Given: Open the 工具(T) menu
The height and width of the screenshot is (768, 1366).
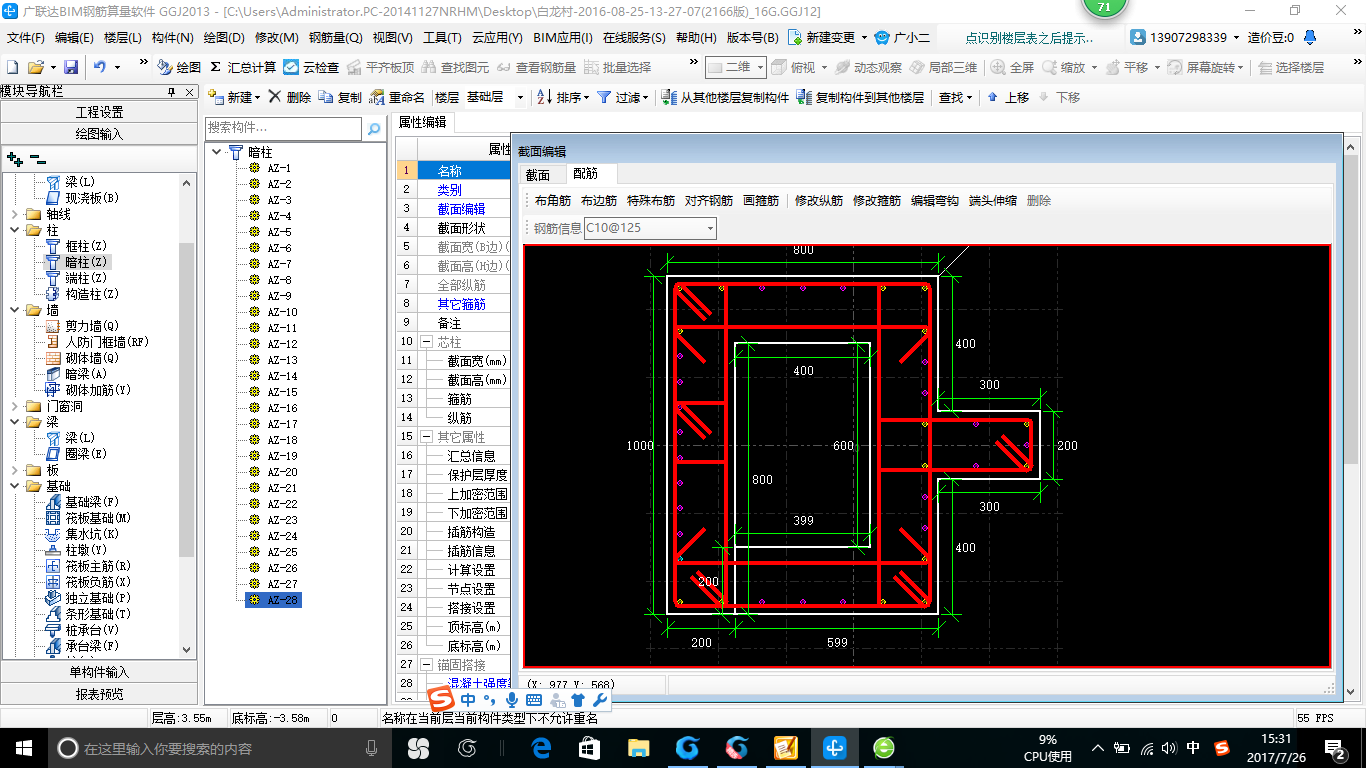Looking at the screenshot, I should (x=442, y=37).
